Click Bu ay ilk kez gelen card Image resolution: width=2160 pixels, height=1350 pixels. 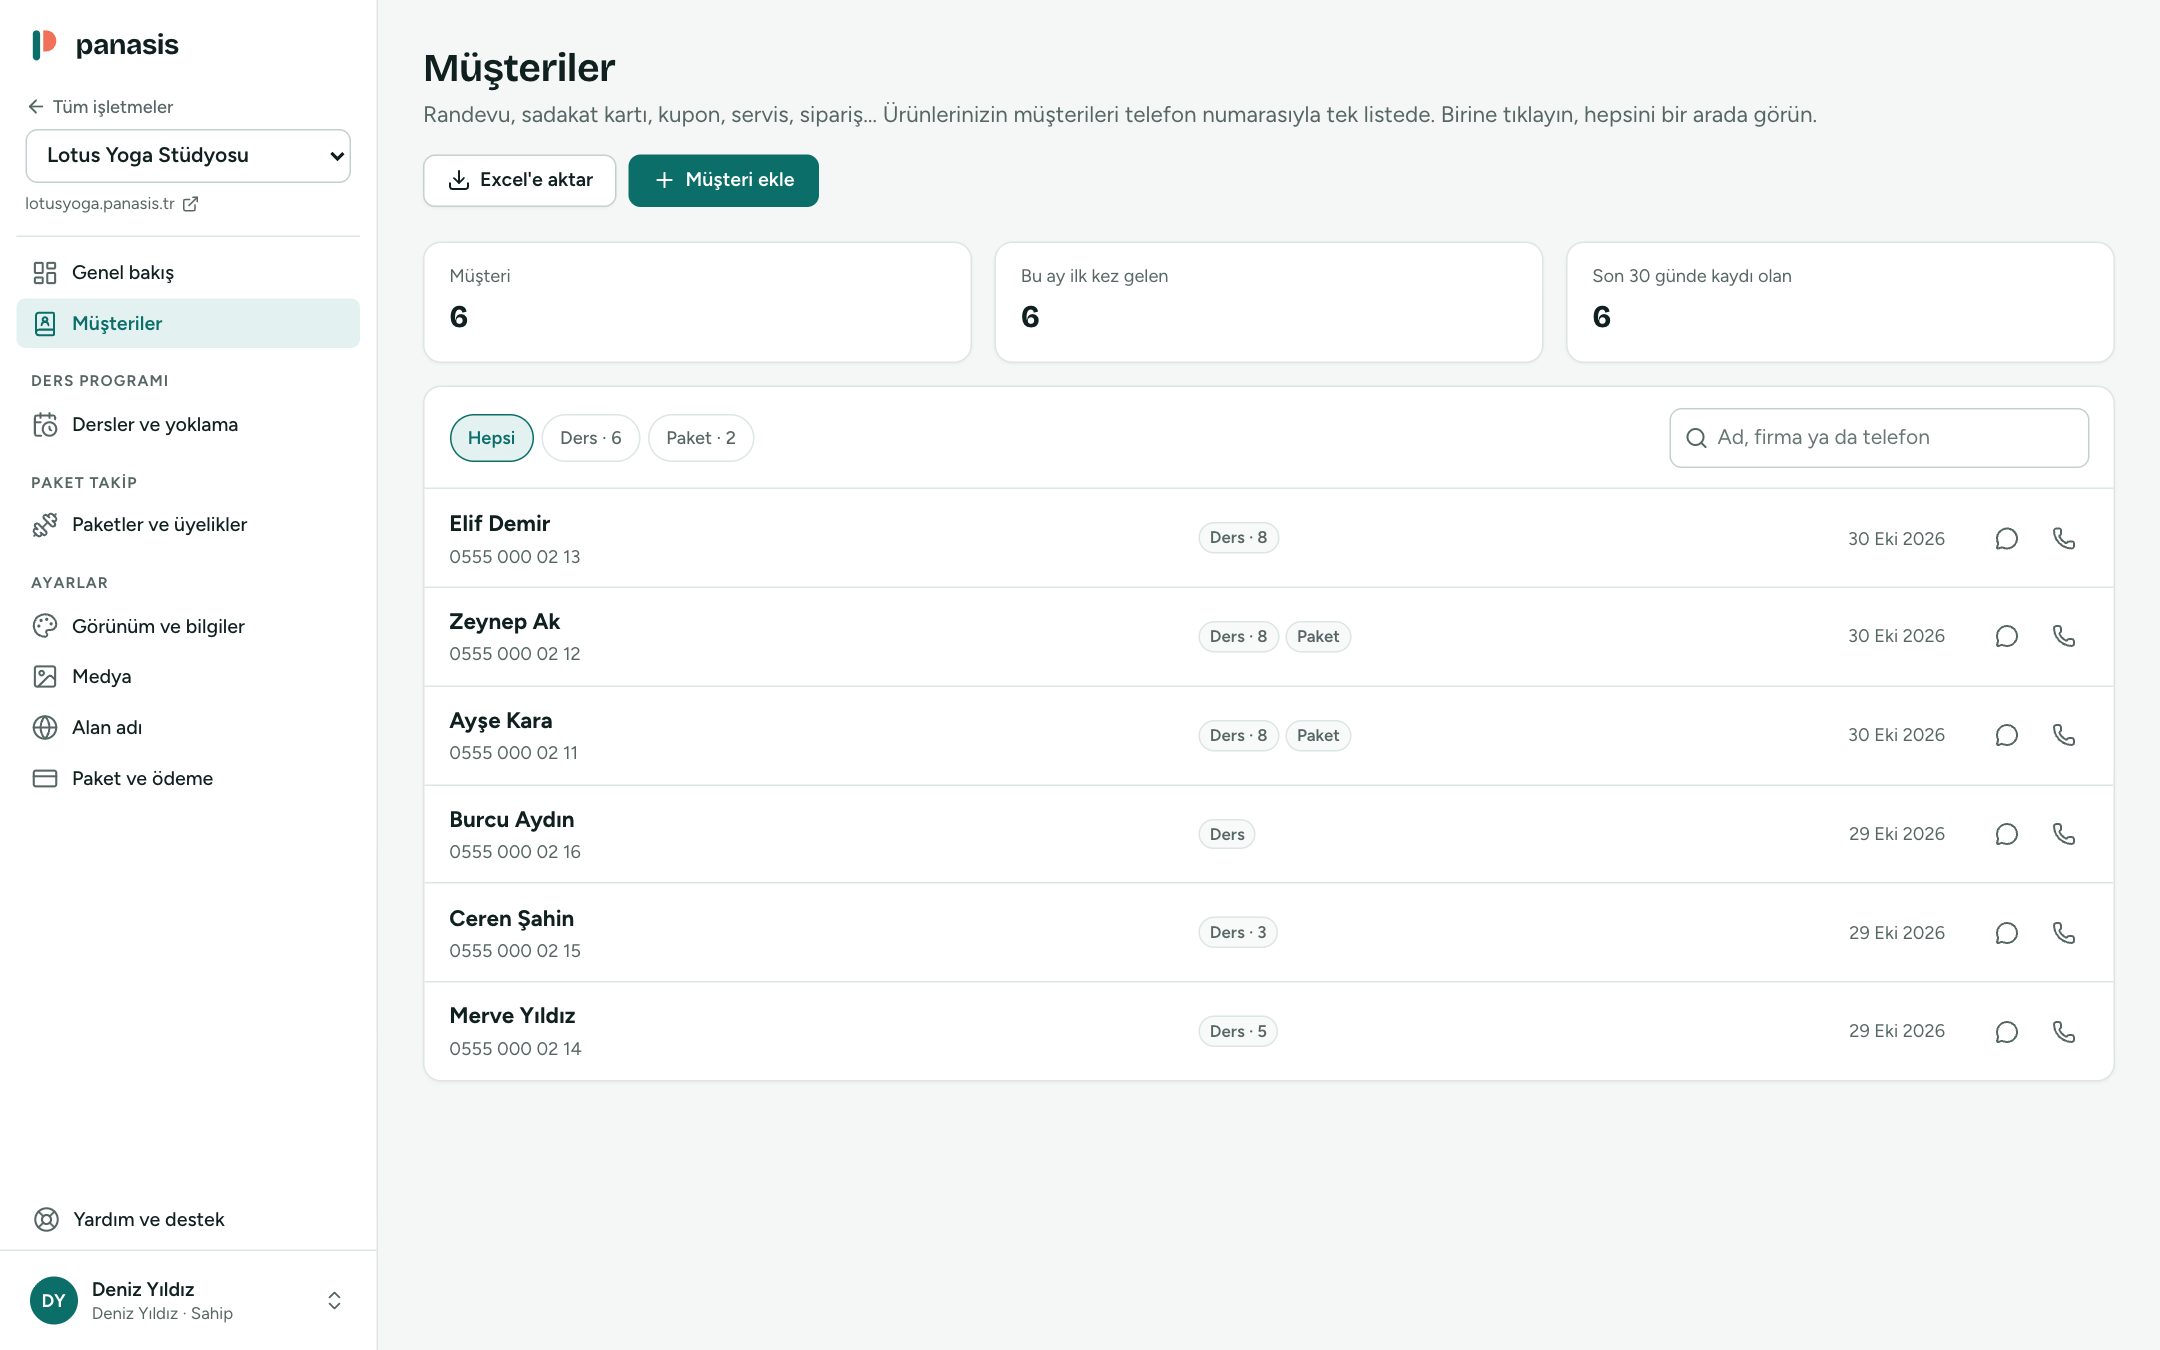[1268, 302]
